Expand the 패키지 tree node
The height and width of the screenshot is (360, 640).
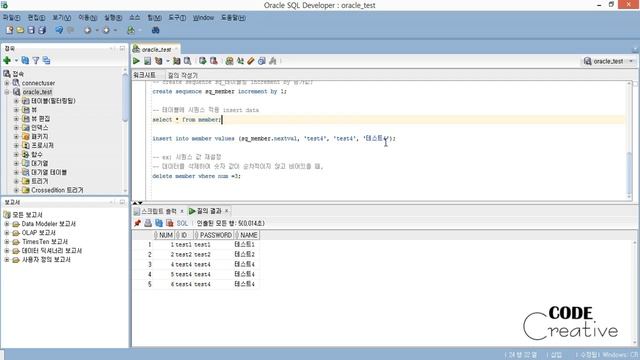(x=16, y=137)
